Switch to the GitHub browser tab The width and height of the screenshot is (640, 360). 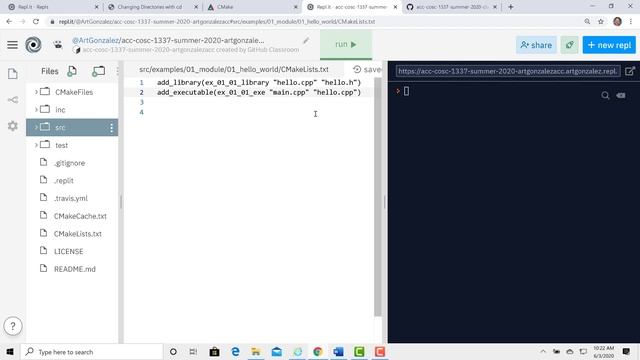452,7
